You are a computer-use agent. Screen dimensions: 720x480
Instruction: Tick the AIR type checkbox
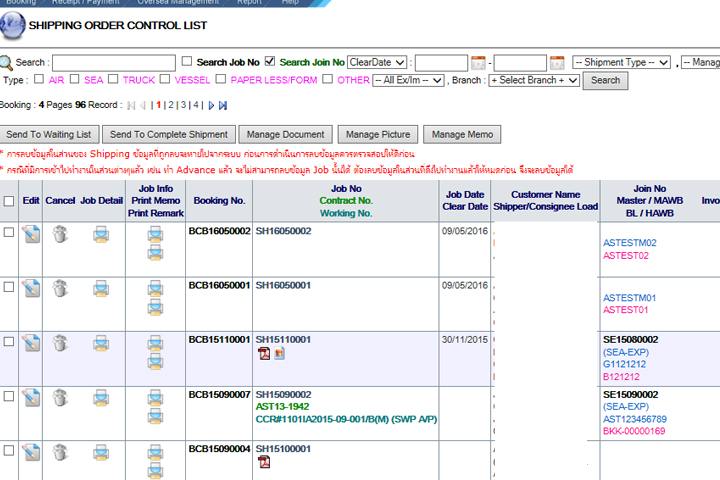coord(39,79)
